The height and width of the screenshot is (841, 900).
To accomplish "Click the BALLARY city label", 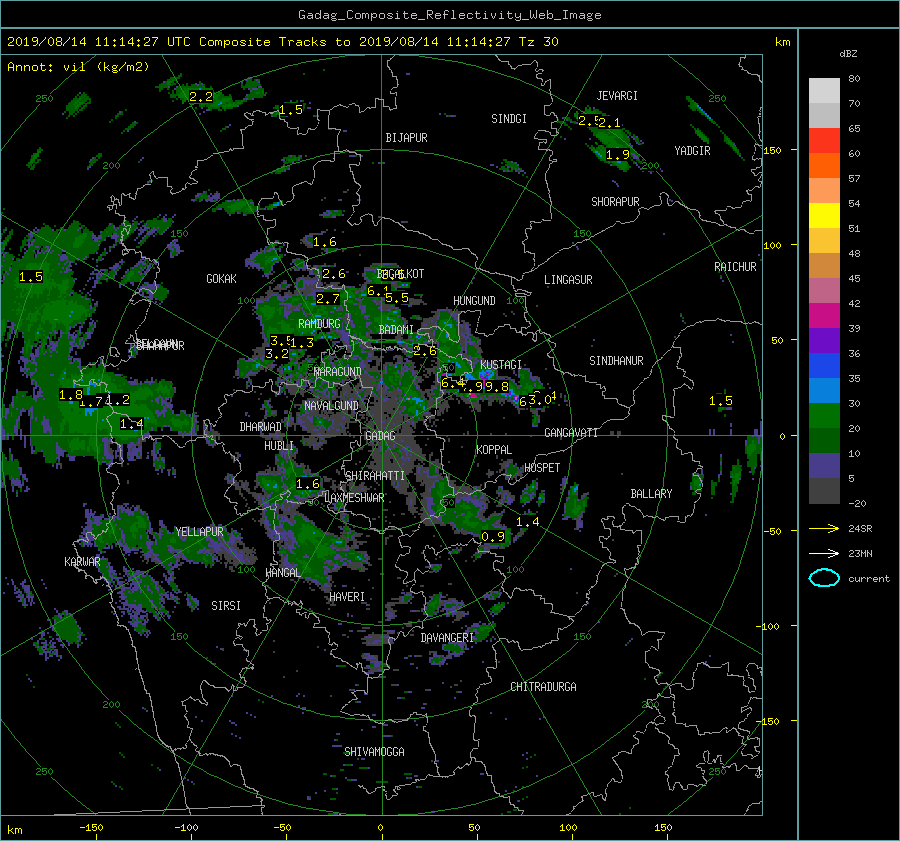I will click(x=651, y=494).
